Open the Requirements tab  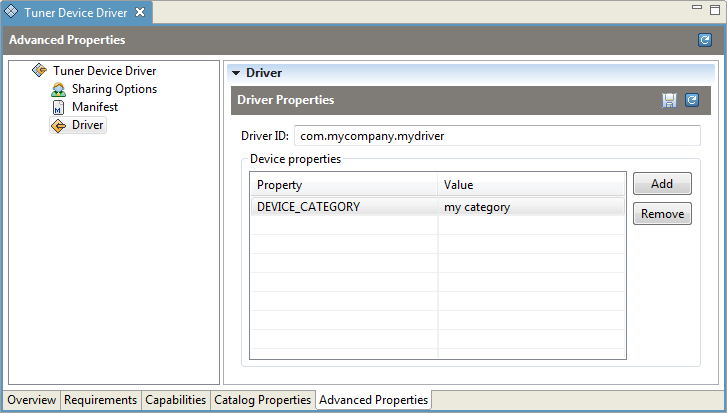click(100, 400)
